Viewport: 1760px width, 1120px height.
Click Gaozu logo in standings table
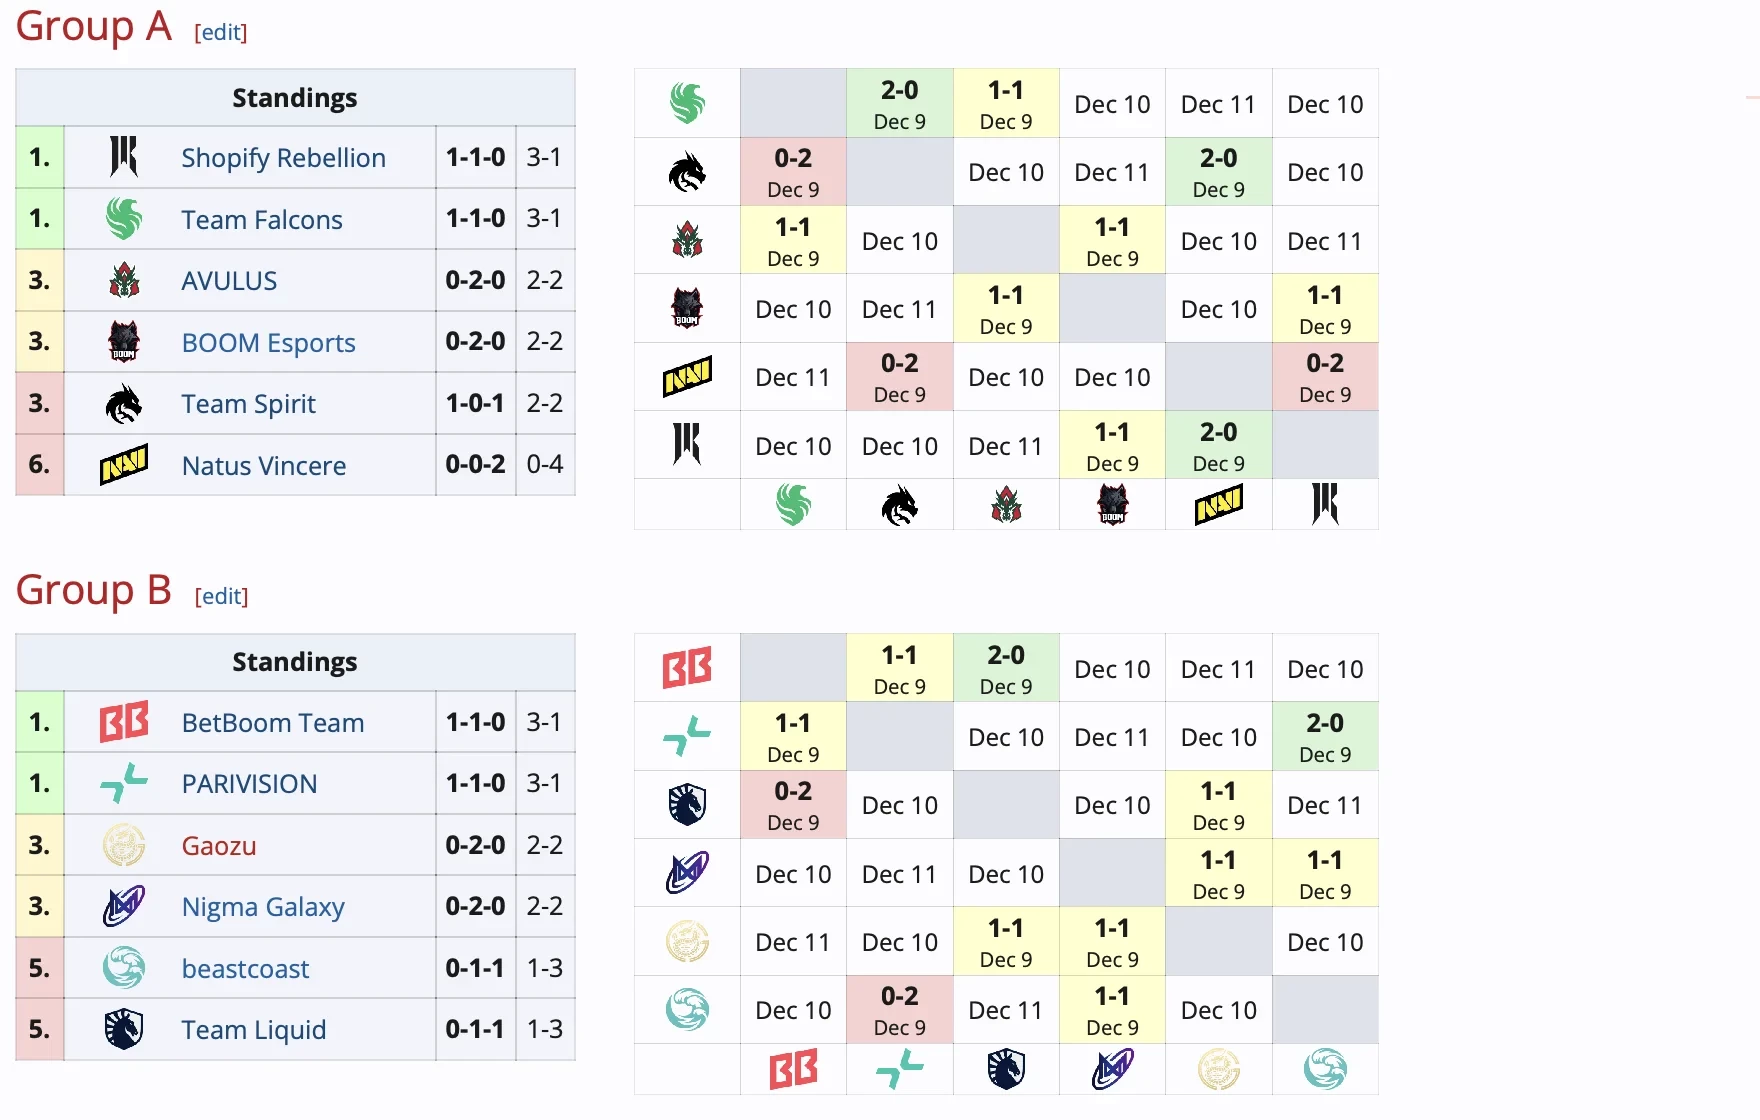click(x=124, y=845)
